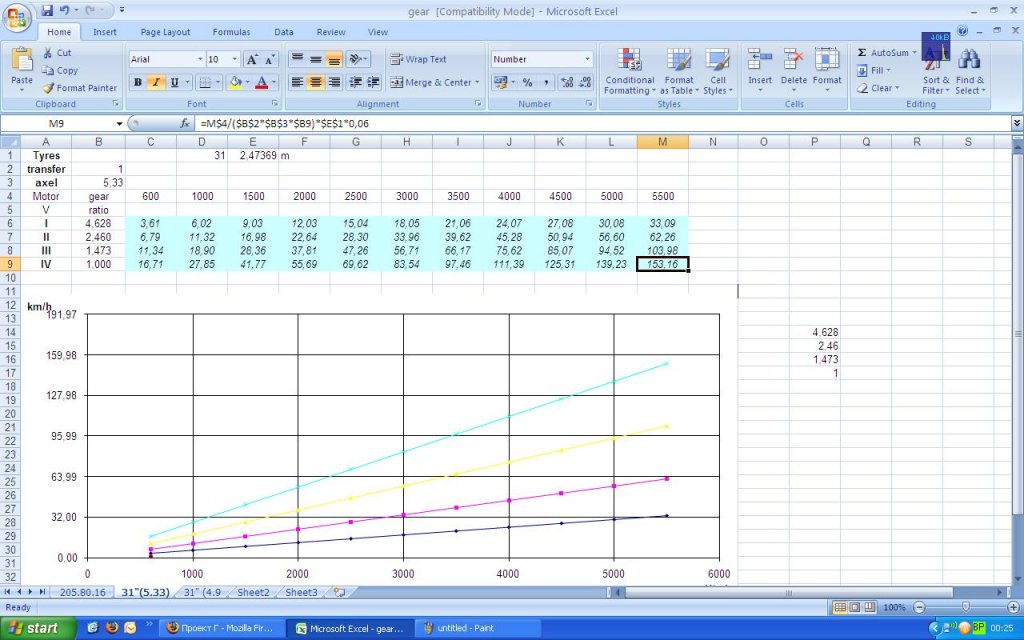Click the Windows start button
The width and height of the screenshot is (1024, 640).
pos(36,628)
